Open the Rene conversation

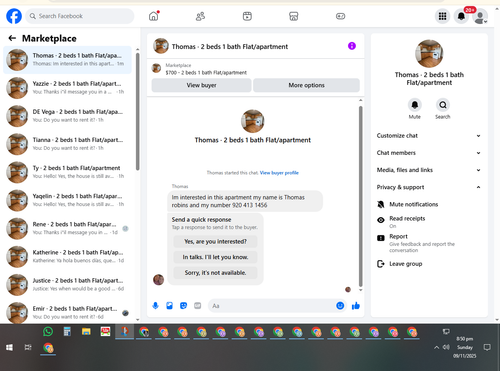click(x=67, y=228)
